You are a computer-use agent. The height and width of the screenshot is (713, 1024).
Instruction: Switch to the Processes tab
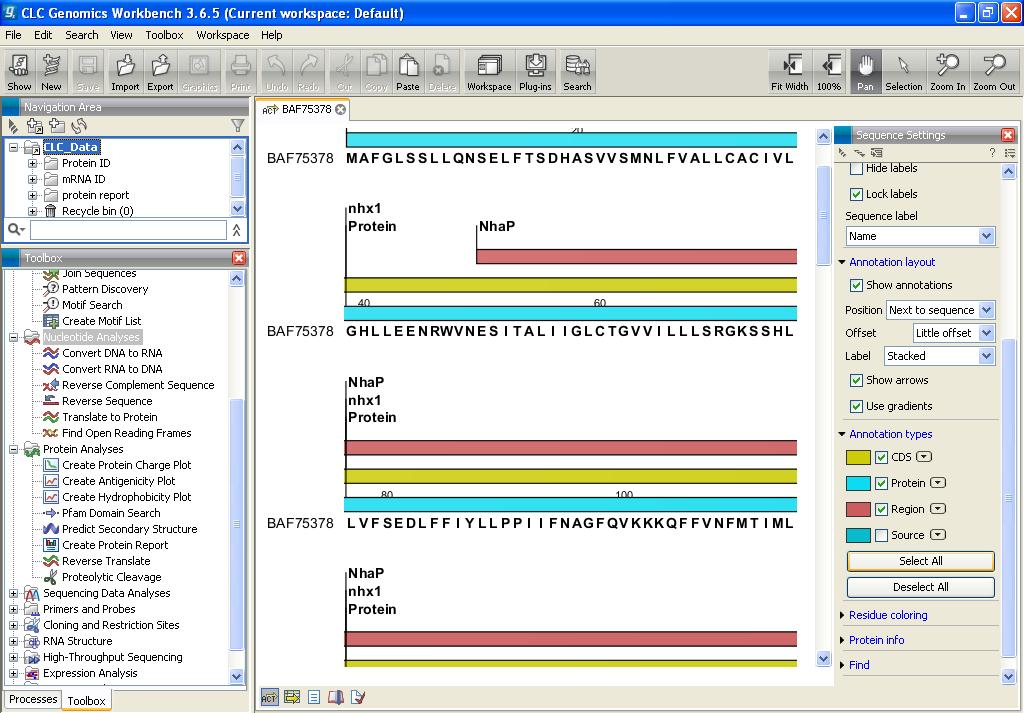33,699
